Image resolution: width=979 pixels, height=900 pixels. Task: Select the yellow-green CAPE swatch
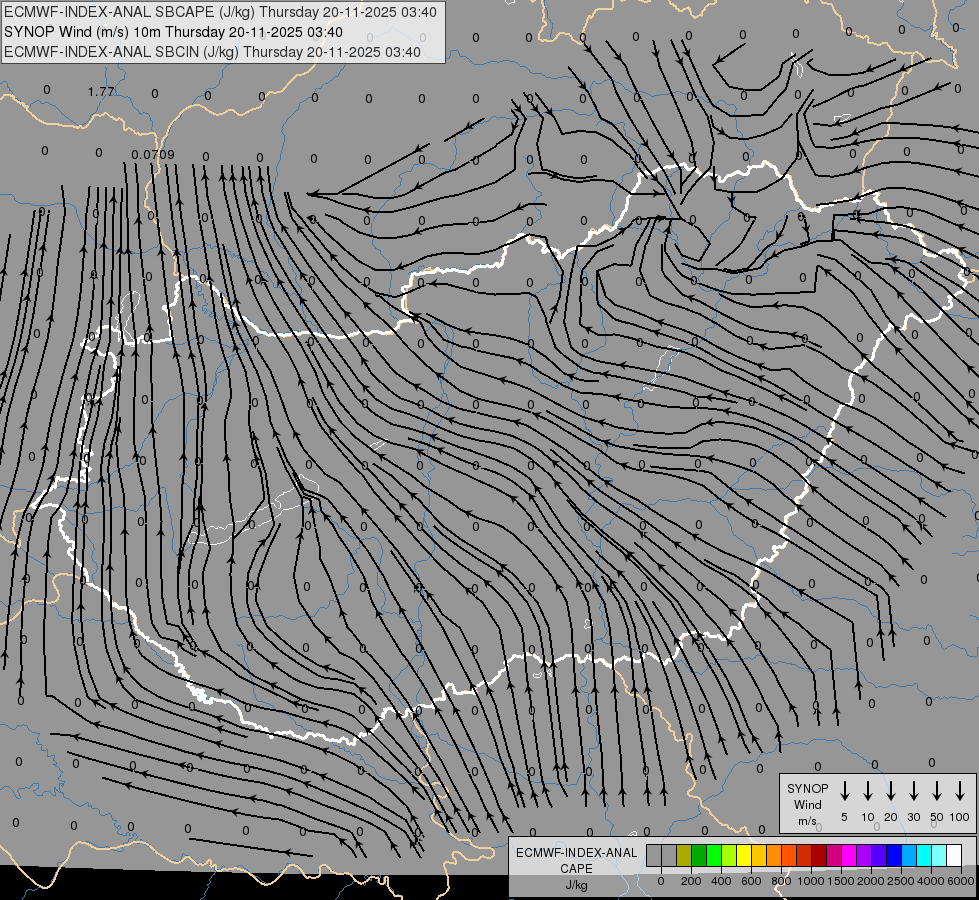(729, 855)
